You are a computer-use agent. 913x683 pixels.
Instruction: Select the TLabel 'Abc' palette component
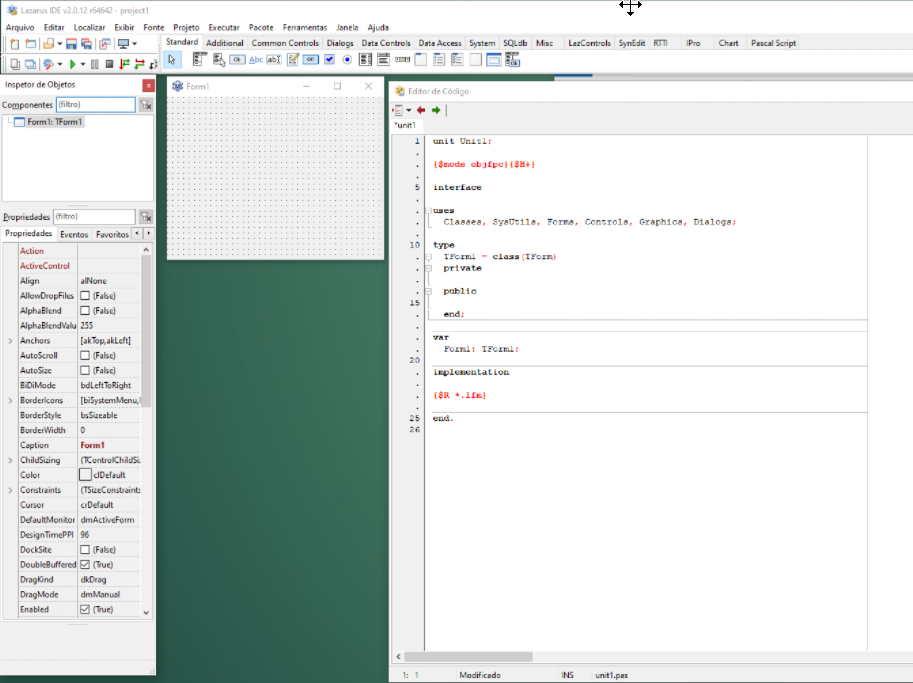[x=255, y=60]
